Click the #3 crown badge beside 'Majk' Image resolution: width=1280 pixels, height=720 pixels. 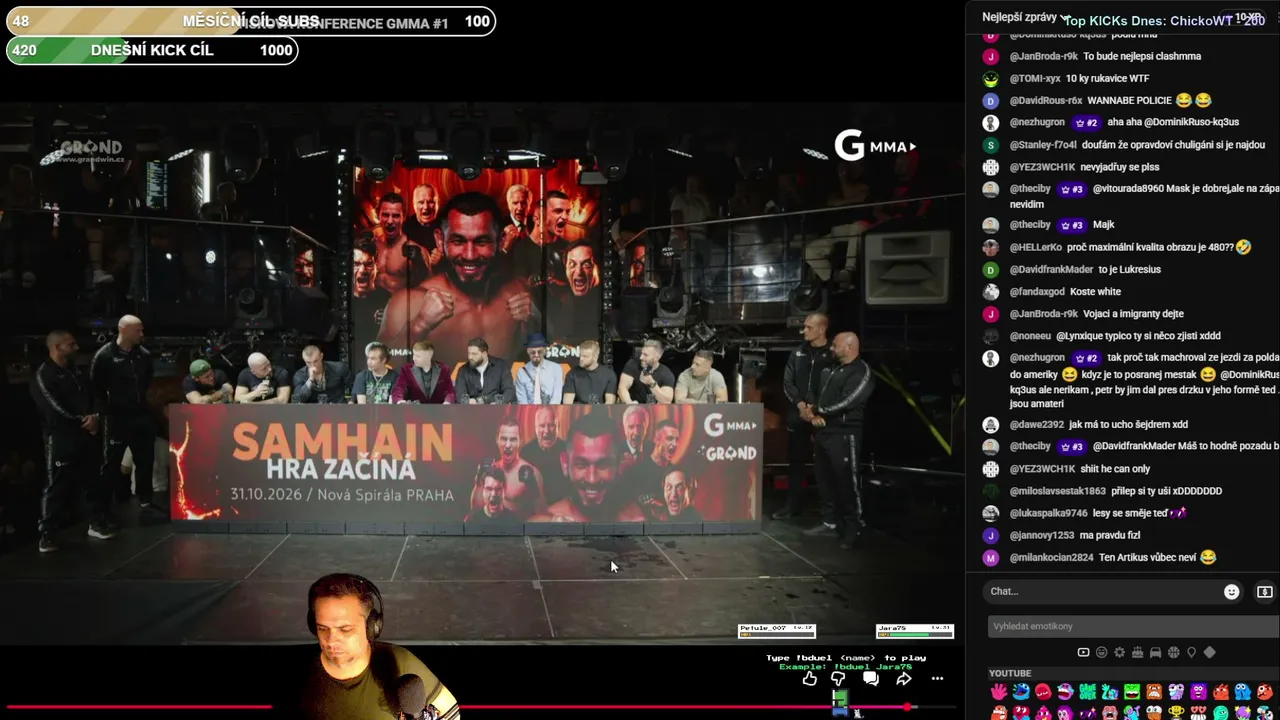click(1071, 225)
